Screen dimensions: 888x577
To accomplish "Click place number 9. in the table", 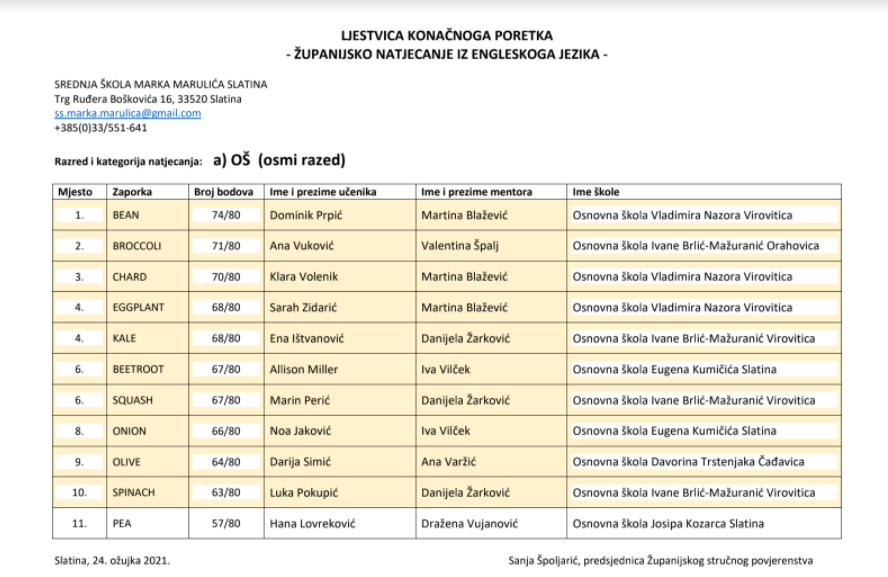I will (79, 462).
